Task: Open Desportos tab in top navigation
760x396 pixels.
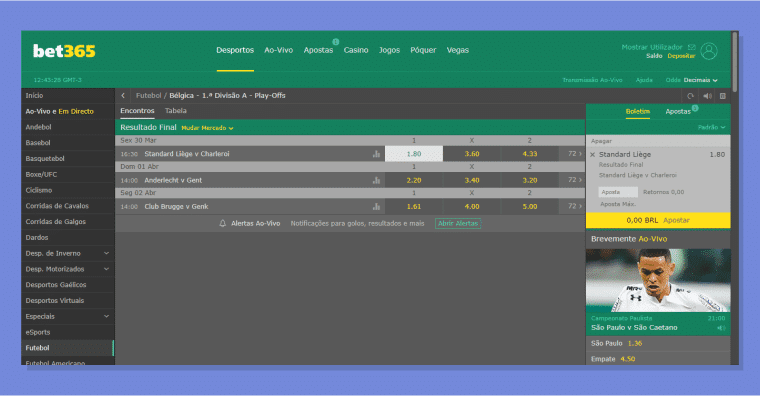Action: (235, 50)
